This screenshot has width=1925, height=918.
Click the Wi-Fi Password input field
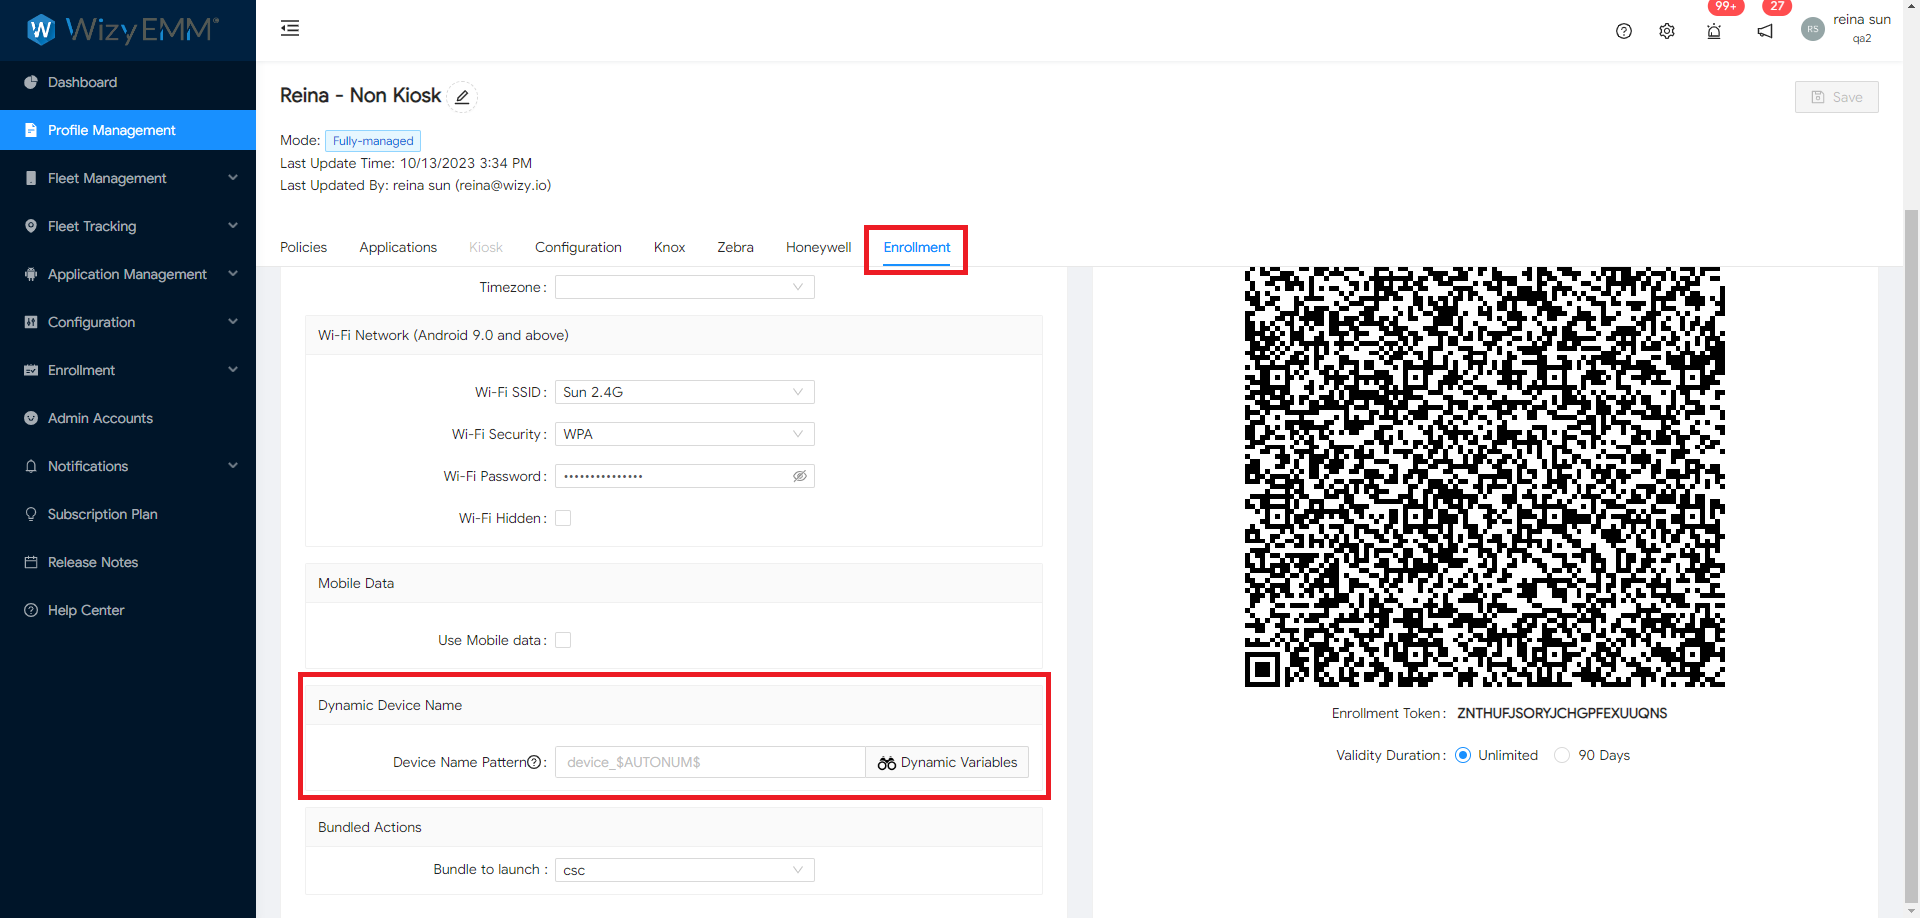tap(685, 476)
